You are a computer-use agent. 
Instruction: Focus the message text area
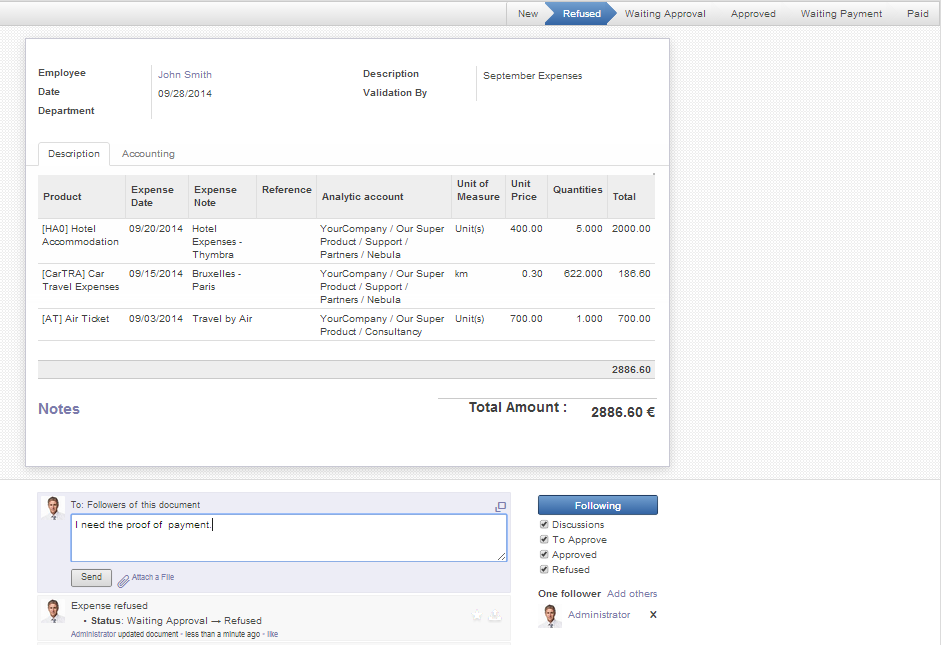289,538
